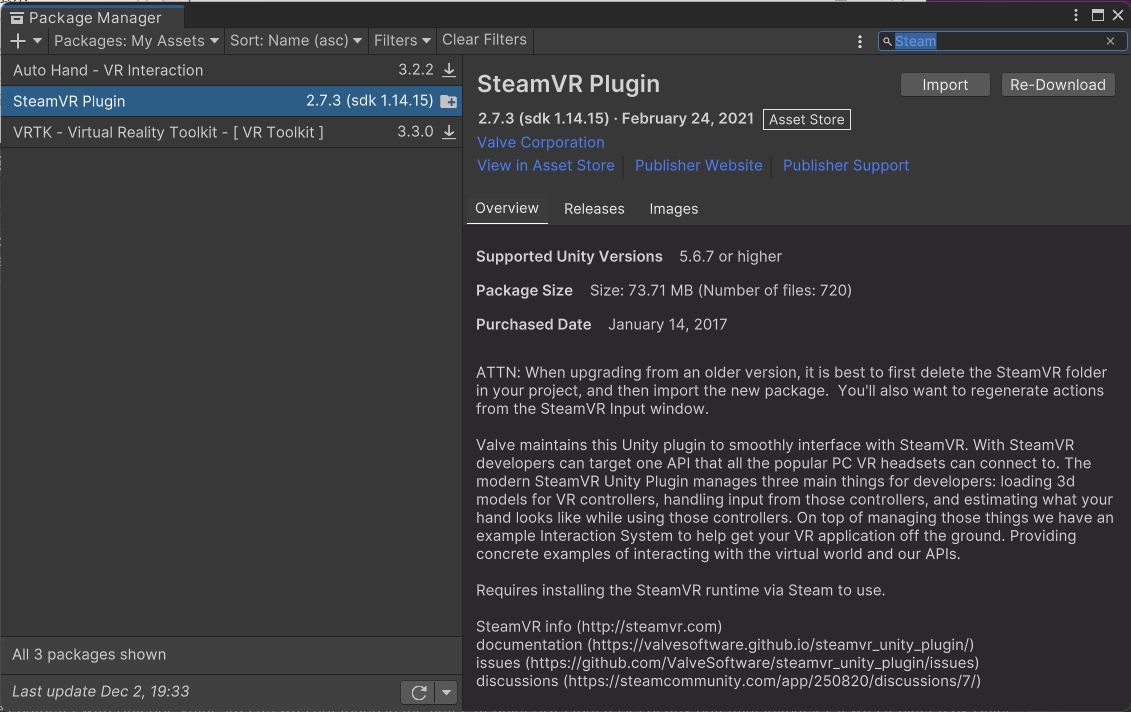Expand the dropdown arrow beside refresh button
Viewport: 1131px width, 712px height.
pos(447,692)
